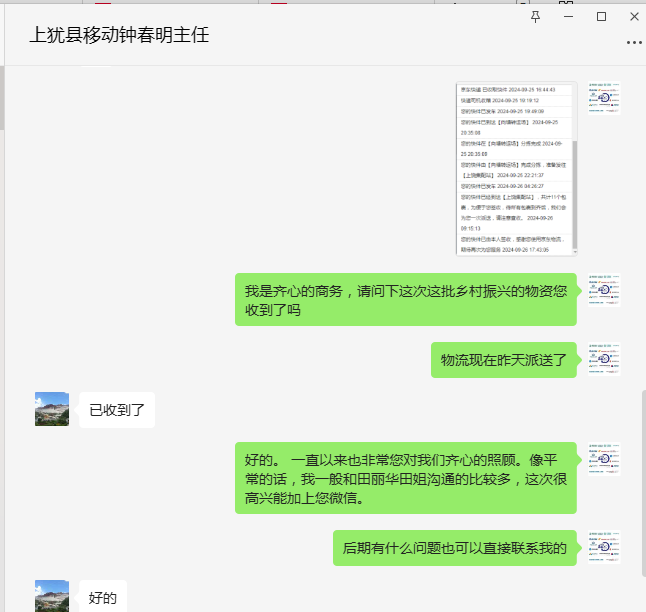Screen dimensions: 646x612
Task: Maximize the chat window
Action: [601, 17]
